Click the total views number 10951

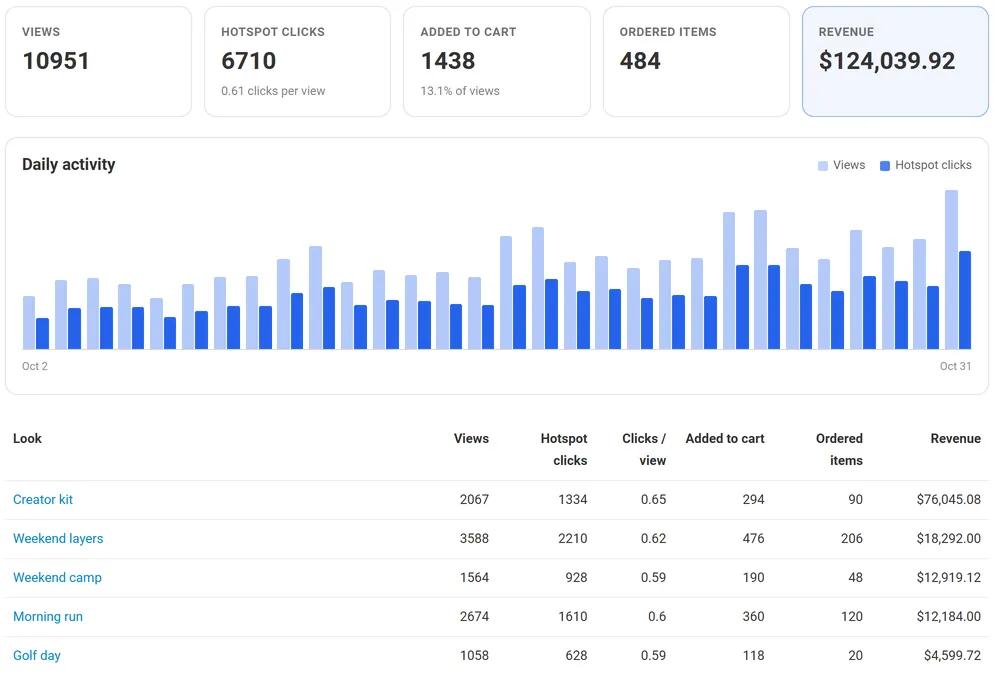56,61
